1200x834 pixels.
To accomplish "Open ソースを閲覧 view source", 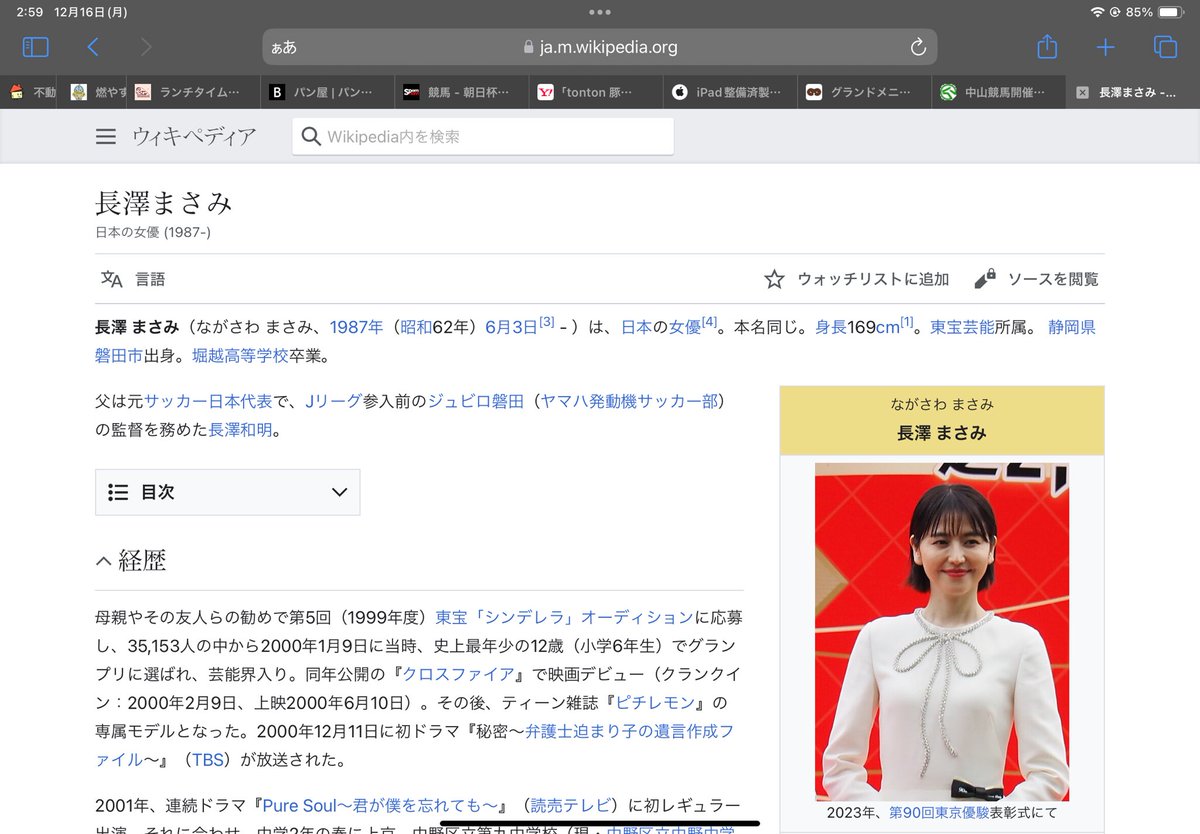I will point(1036,279).
